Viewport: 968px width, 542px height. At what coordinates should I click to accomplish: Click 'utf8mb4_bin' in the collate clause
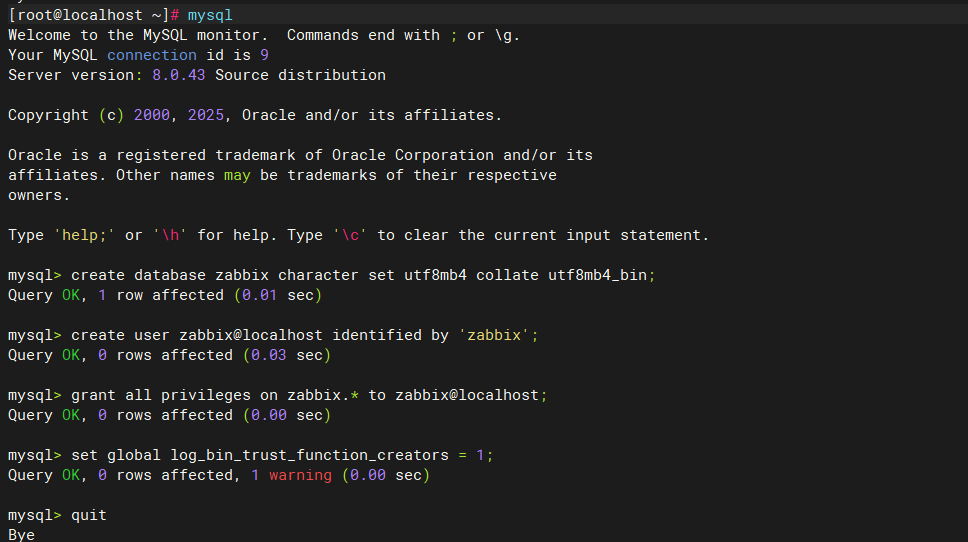[x=598, y=275]
